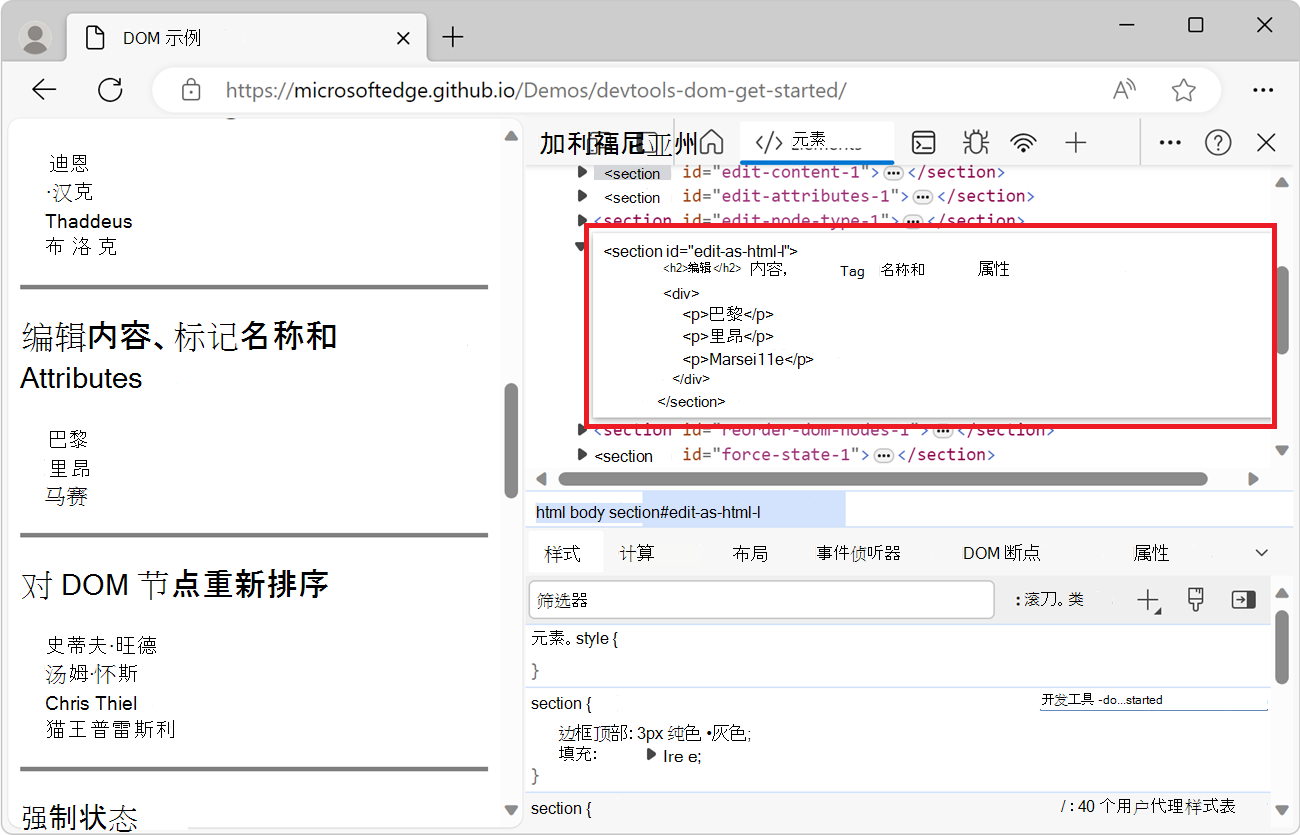Click More tools plus icon in DevTools
1300x835 pixels.
pos(1075,142)
